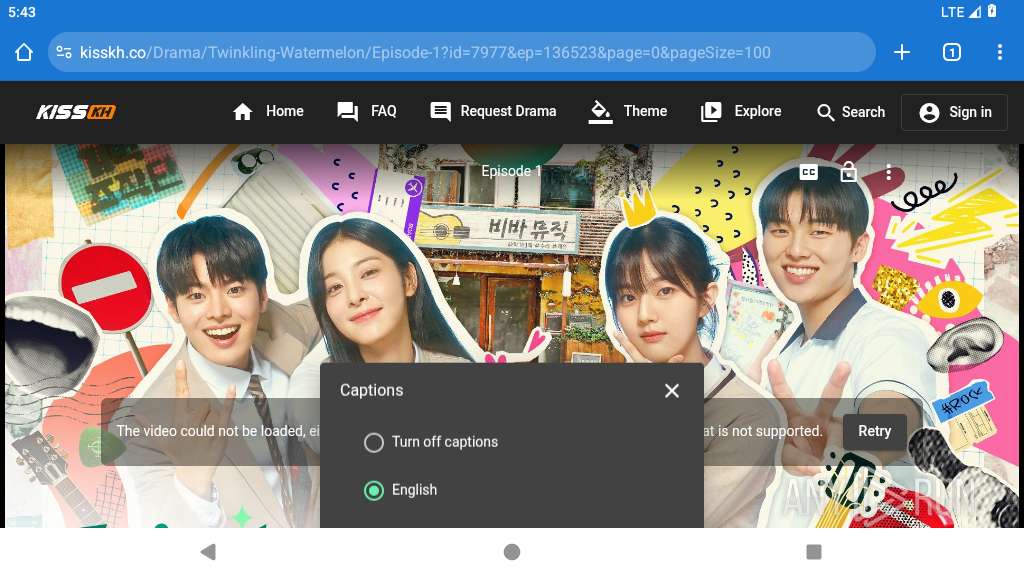Open the tab switcher showing 1 tab
This screenshot has width=1024, height=576.
coord(952,52)
